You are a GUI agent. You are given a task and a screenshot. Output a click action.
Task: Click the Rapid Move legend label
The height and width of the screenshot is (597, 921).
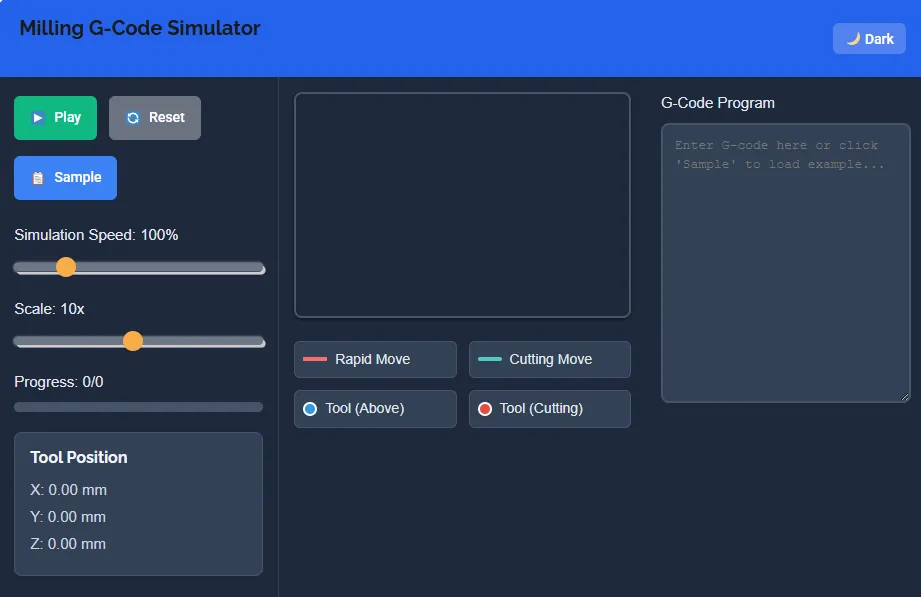point(372,359)
